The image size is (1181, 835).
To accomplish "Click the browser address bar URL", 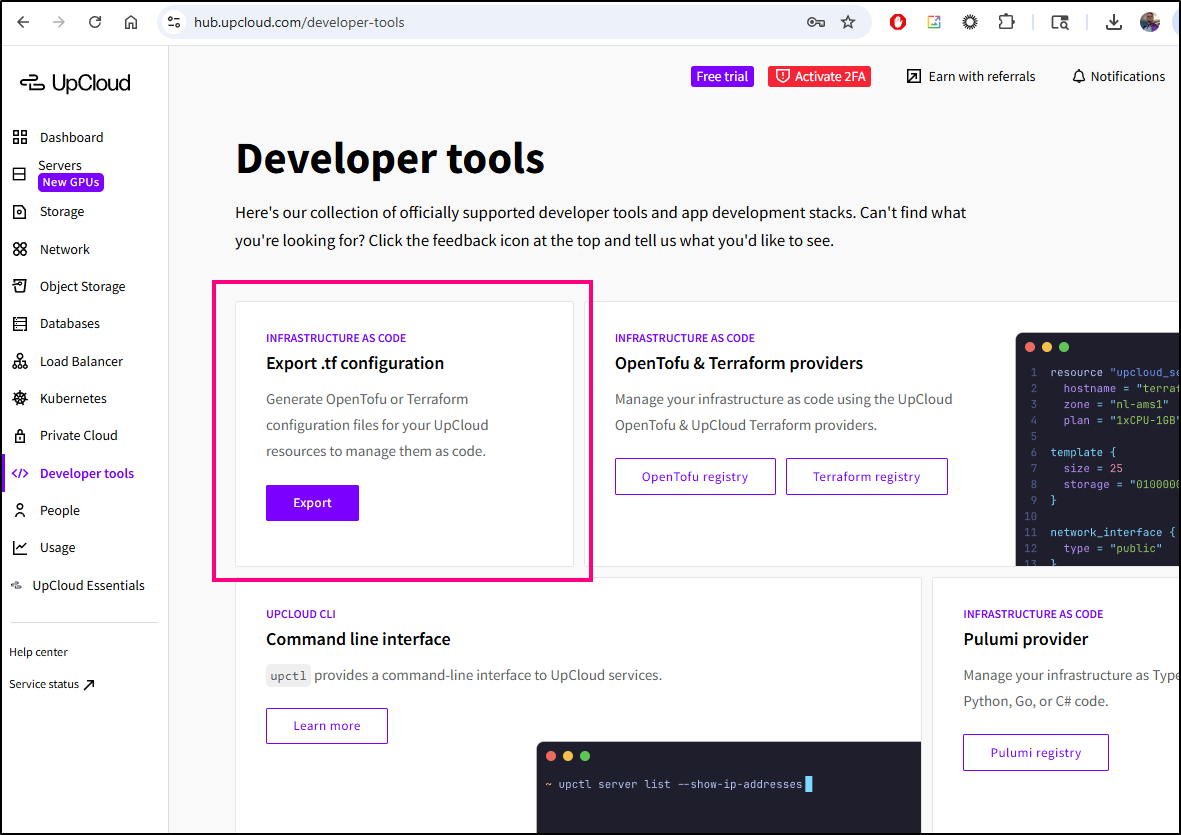I will (x=300, y=22).
